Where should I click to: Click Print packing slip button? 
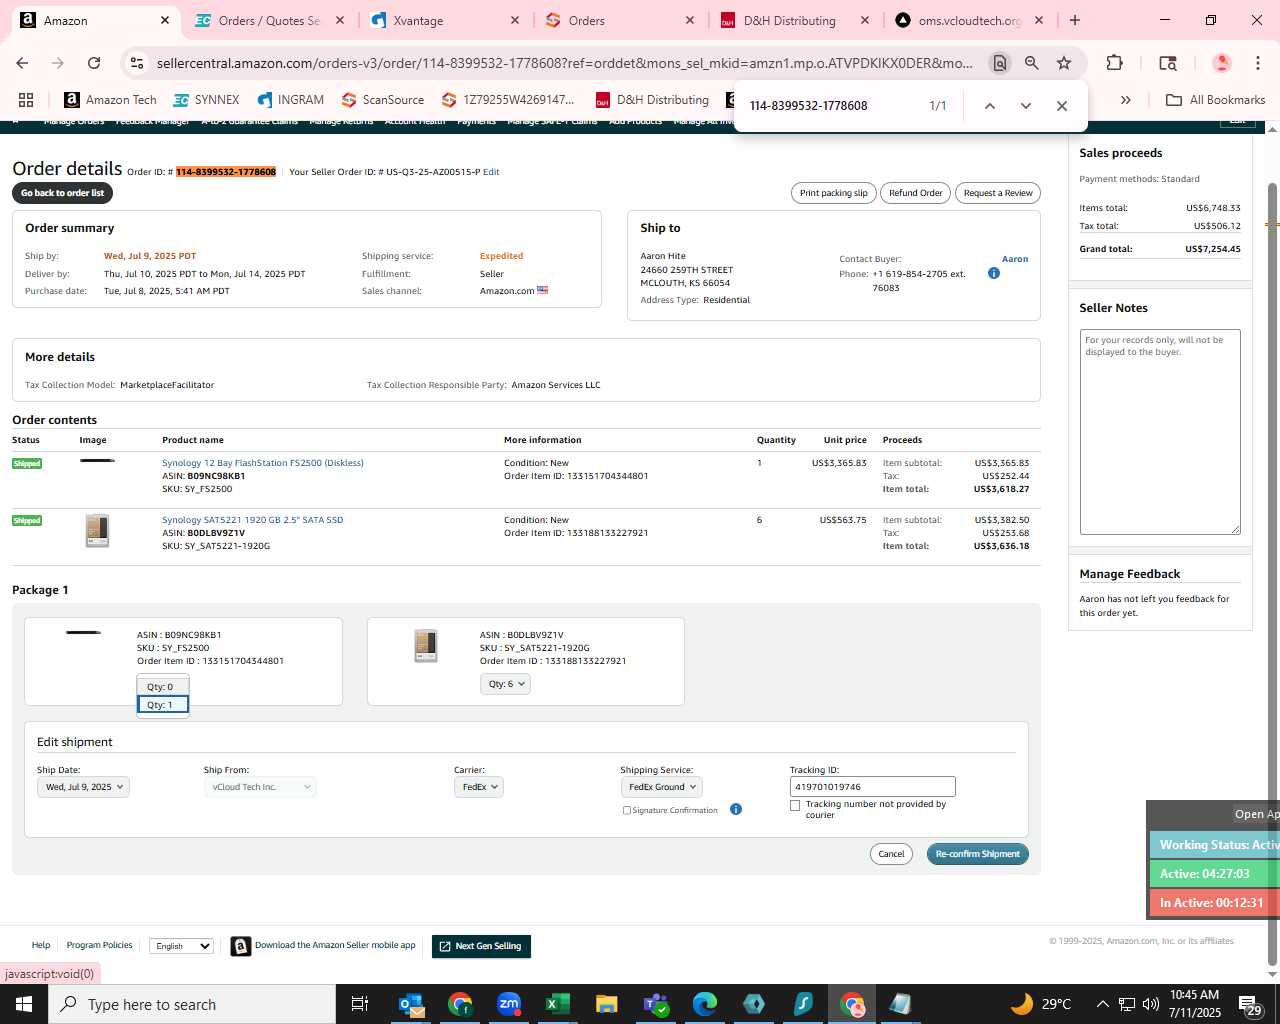coord(833,193)
